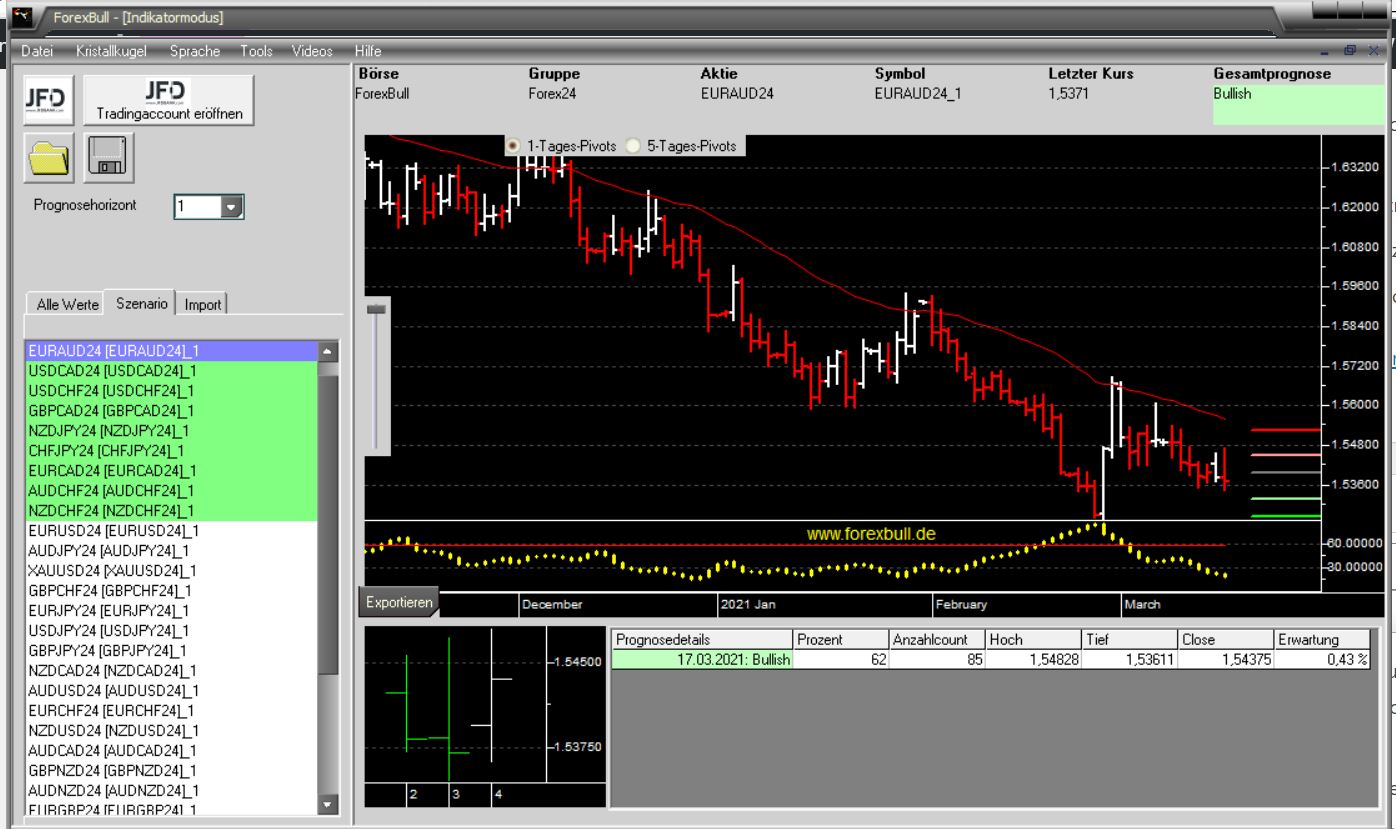Select USDCAD24 in the symbol list
This screenshot has height=829, width=1396.
pyautogui.click(x=112, y=371)
